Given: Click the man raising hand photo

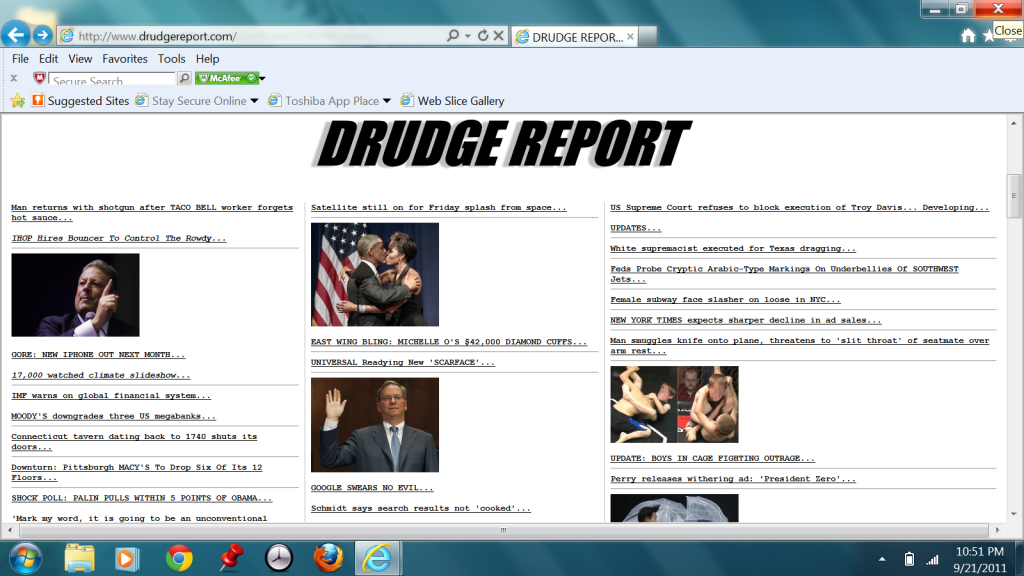Looking at the screenshot, I should [375, 424].
